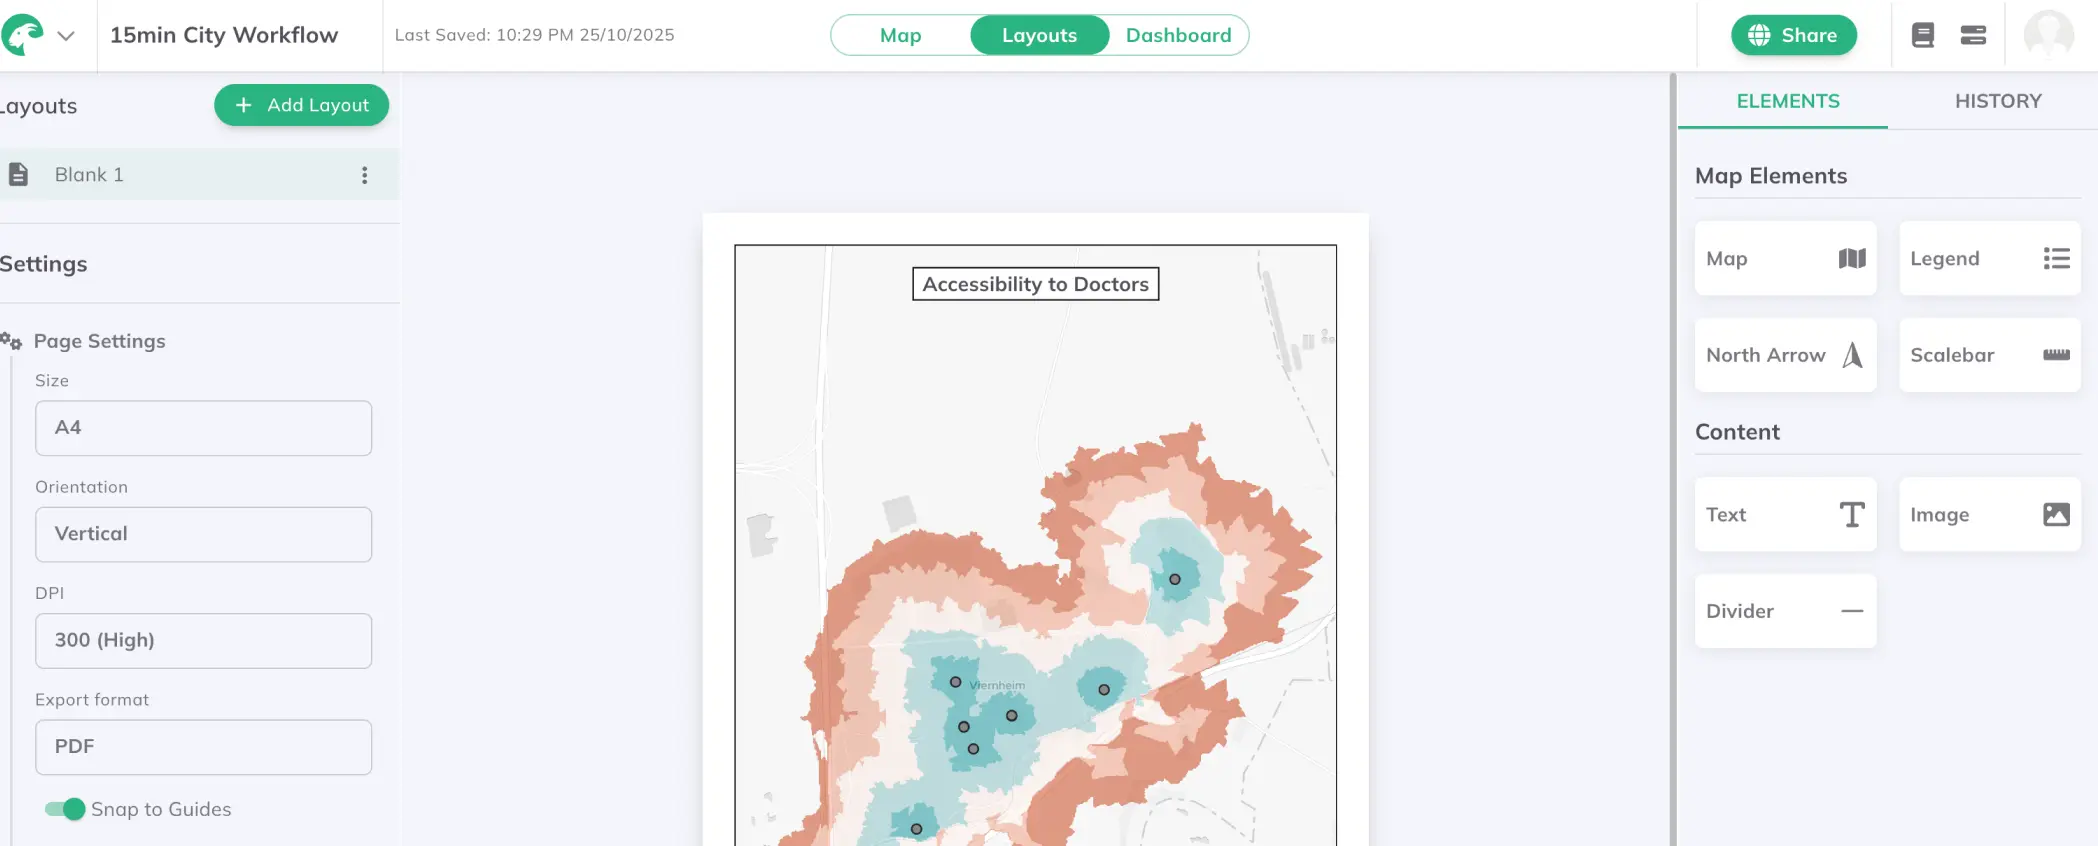Switch to the Map tab
The width and height of the screenshot is (2098, 846).
pyautogui.click(x=900, y=35)
